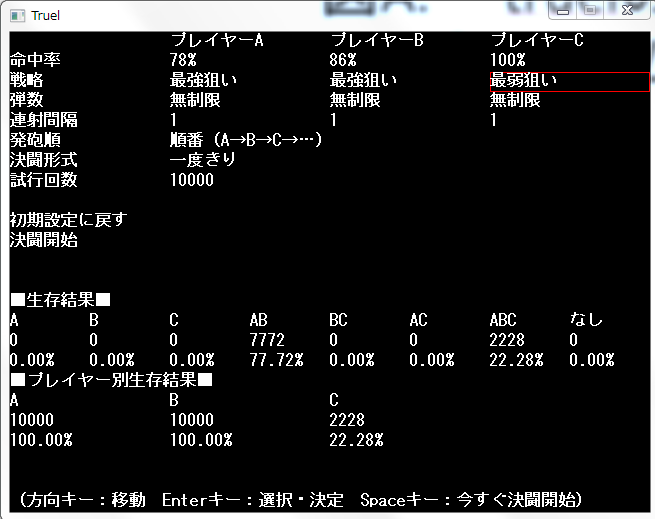The height and width of the screenshot is (519, 655).
Task: Select Player C's firing interval value 1
Action: click(493, 120)
